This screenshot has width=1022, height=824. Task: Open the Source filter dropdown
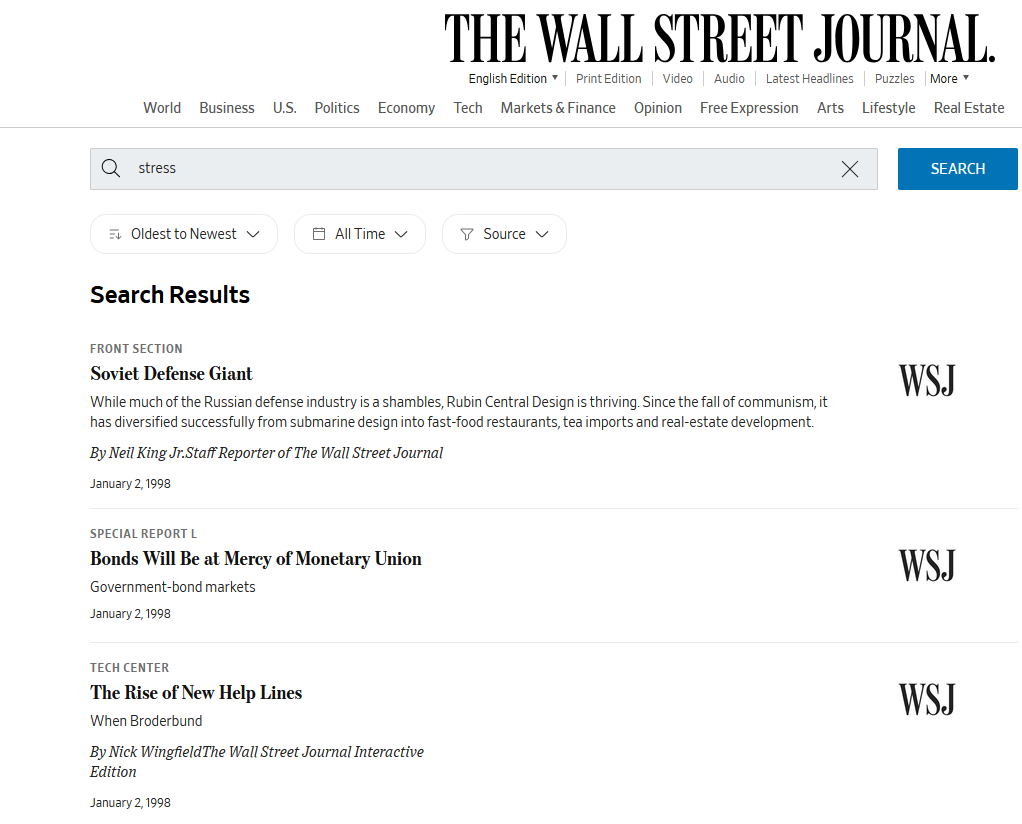(x=504, y=234)
